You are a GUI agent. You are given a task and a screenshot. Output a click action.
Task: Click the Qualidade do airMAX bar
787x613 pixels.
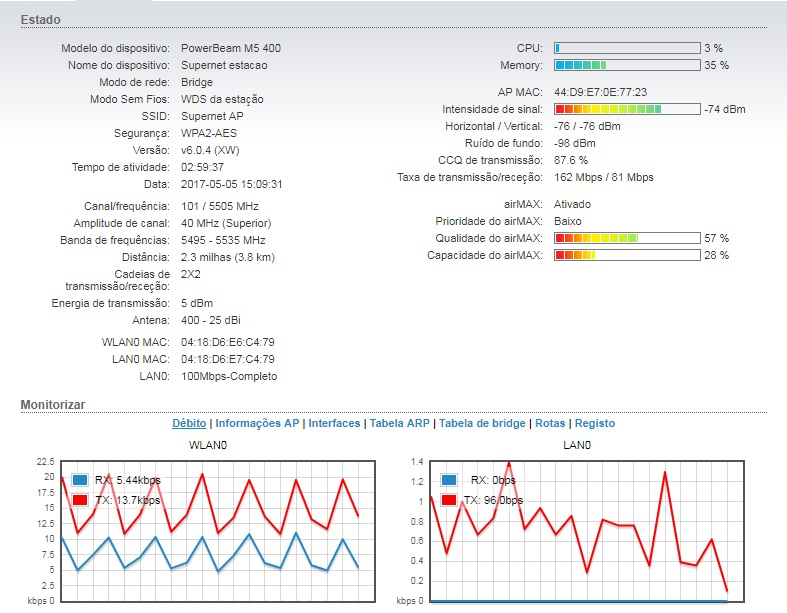(x=626, y=238)
